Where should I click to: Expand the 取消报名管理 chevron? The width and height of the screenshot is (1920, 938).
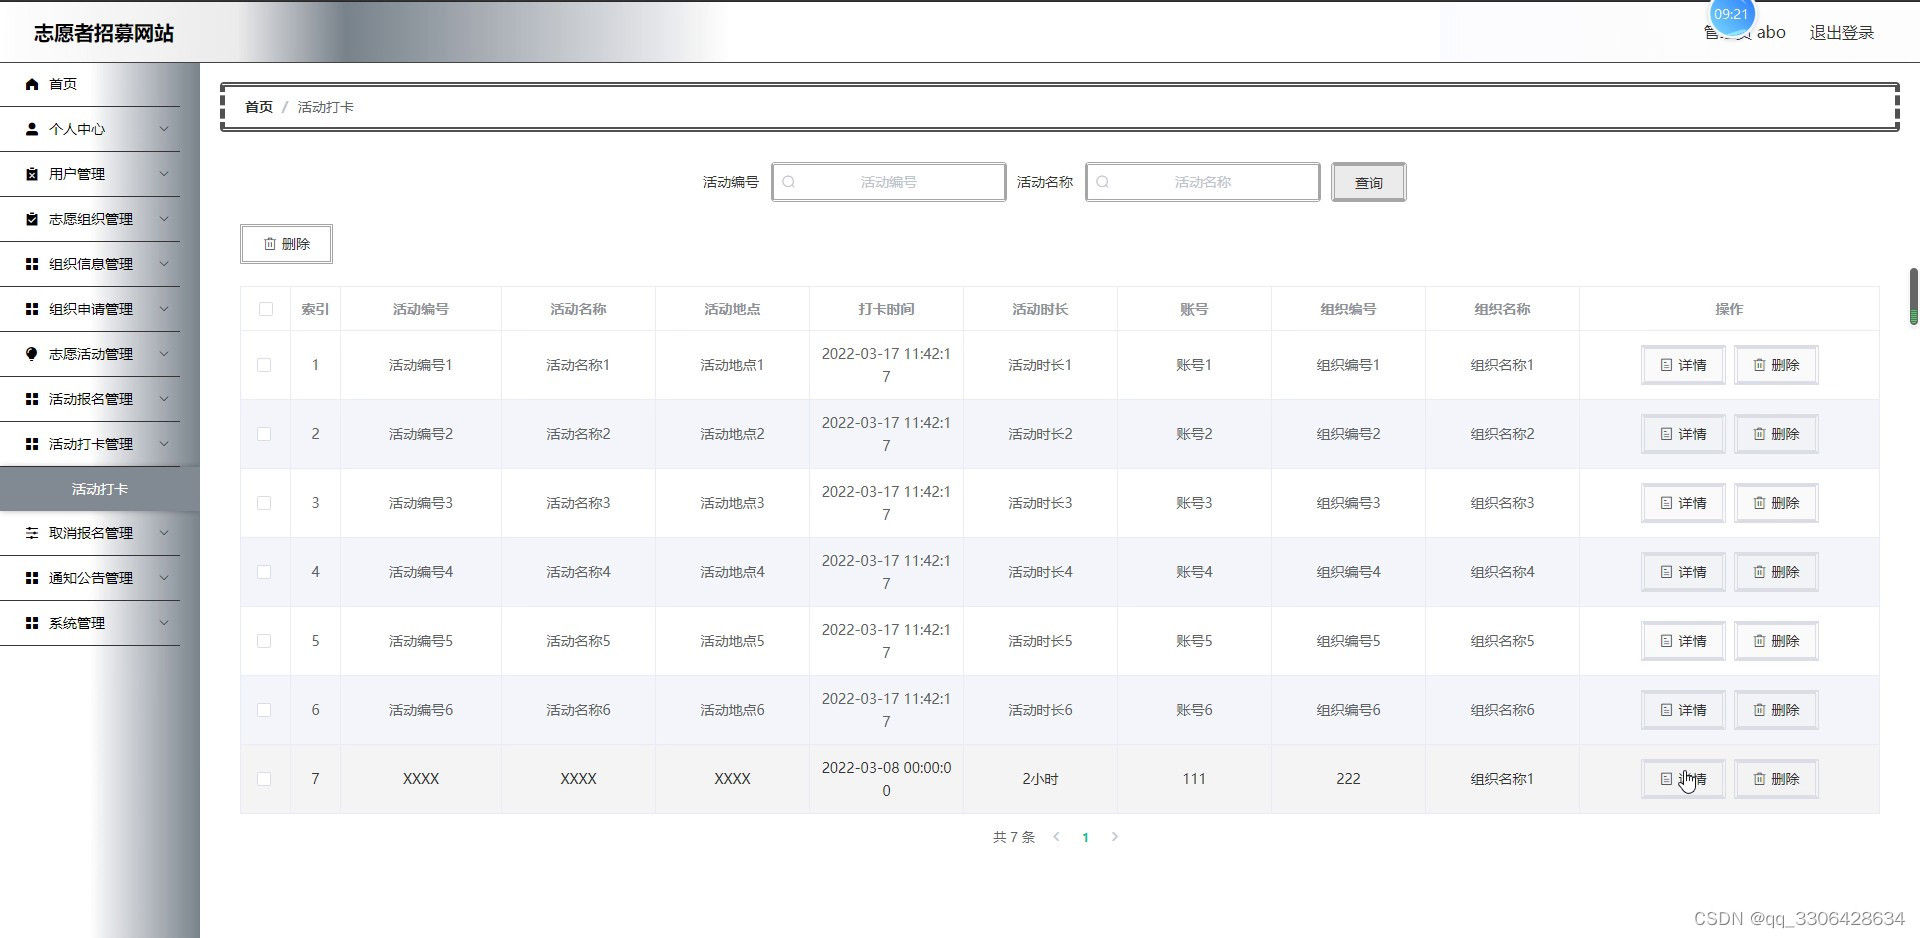(x=164, y=533)
